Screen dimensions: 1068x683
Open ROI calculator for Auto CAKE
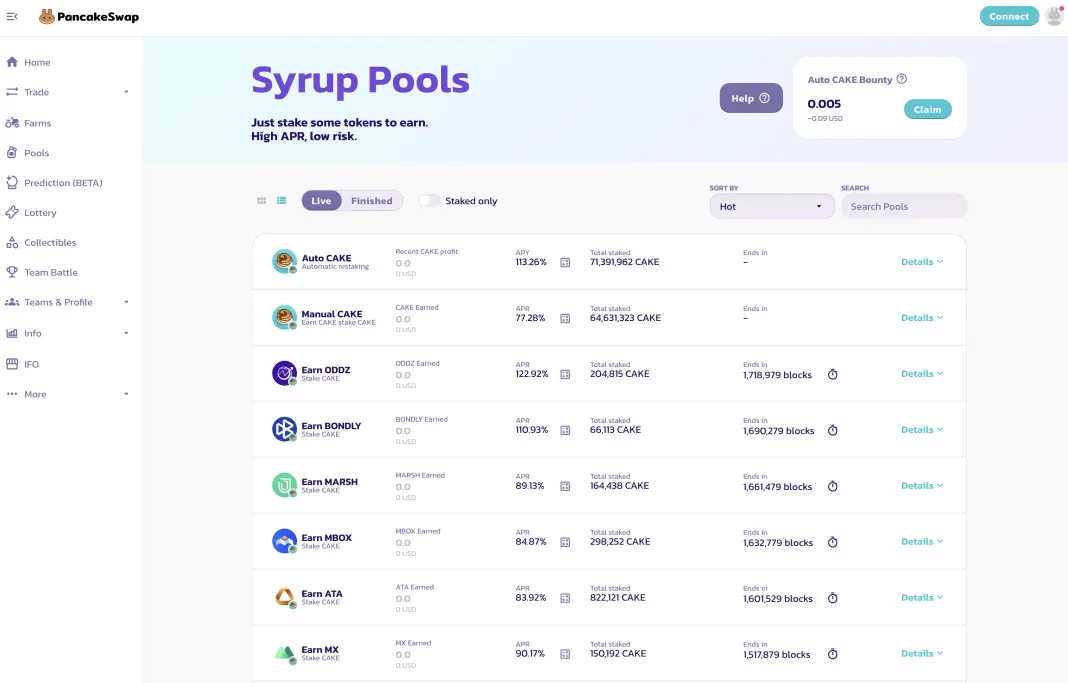(565, 262)
